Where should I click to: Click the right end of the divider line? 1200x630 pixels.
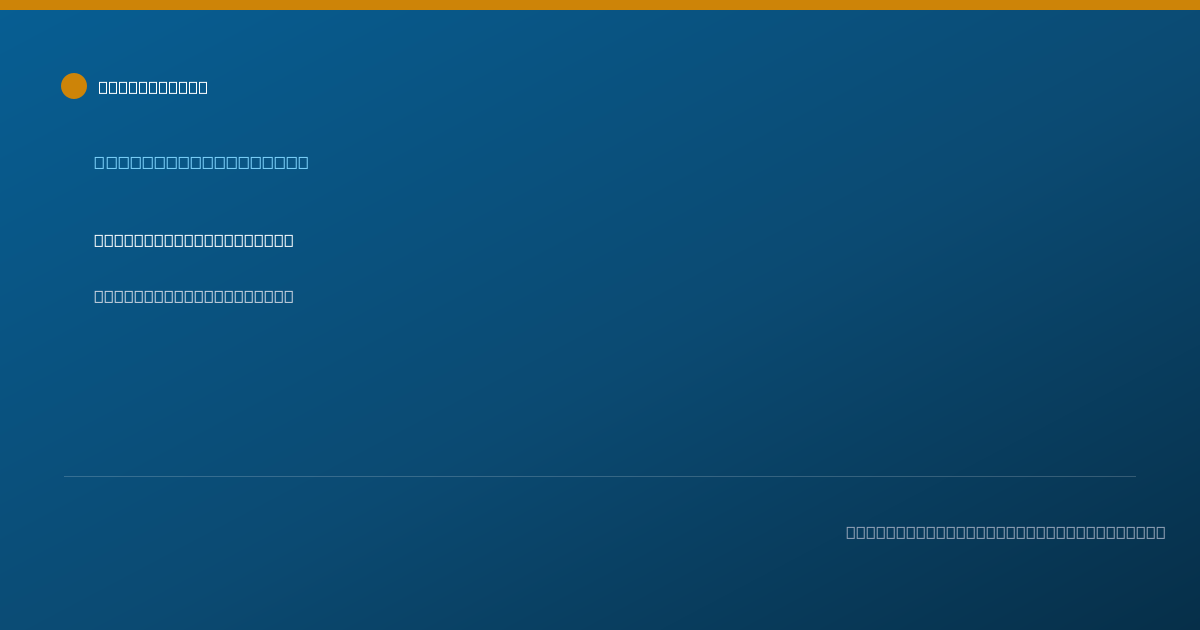pos(1135,476)
